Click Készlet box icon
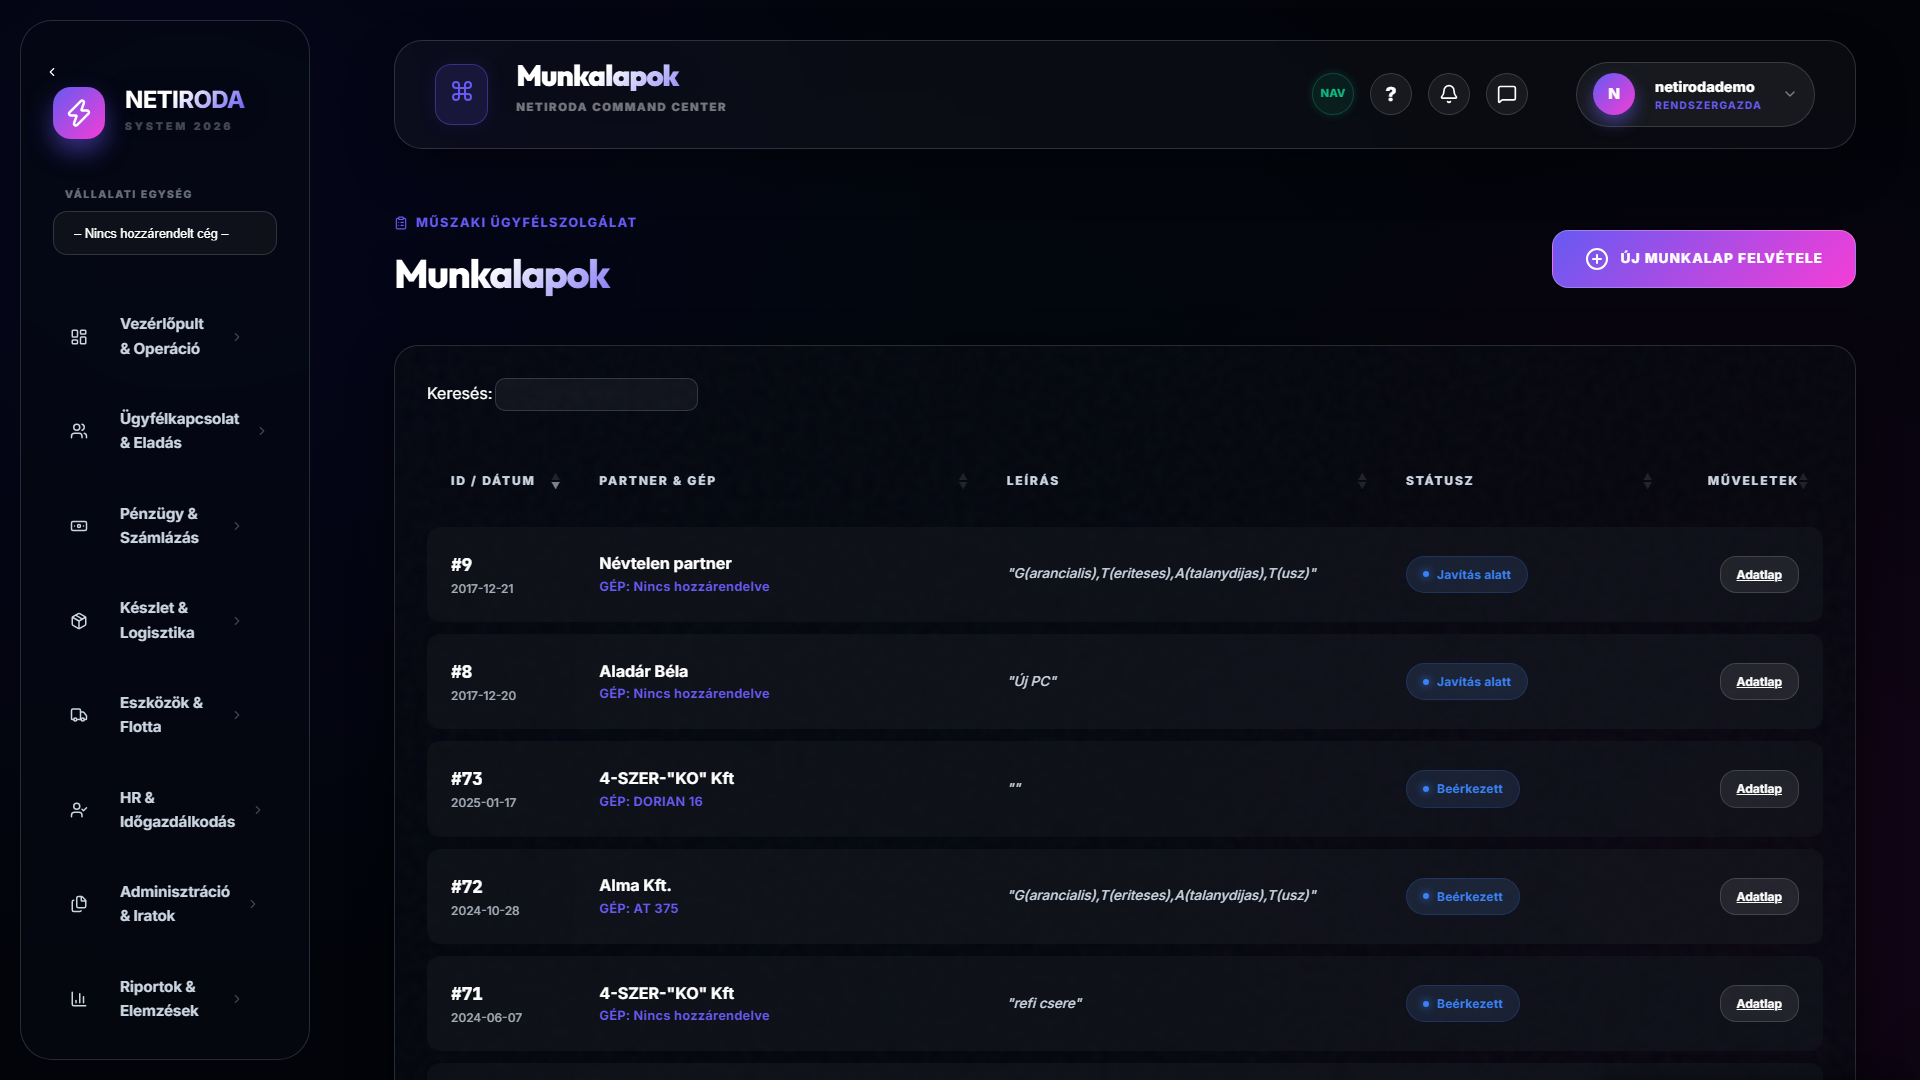This screenshot has height=1080, width=1920. point(79,621)
